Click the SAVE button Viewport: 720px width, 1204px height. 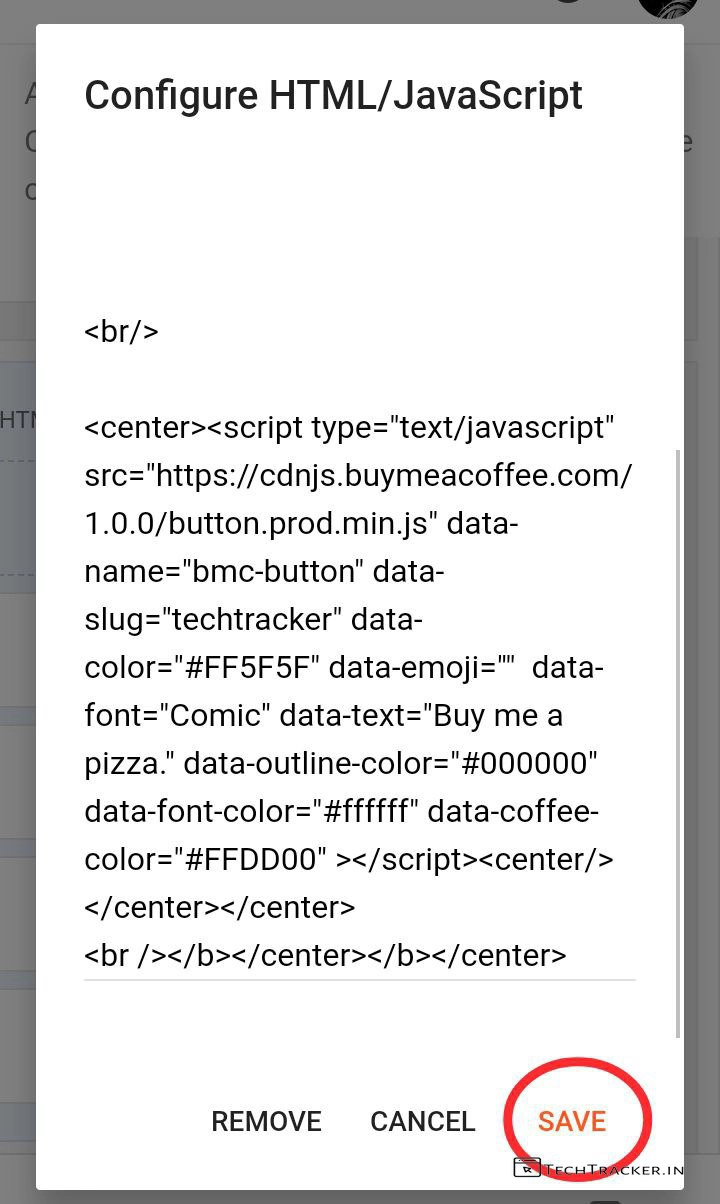[572, 1121]
